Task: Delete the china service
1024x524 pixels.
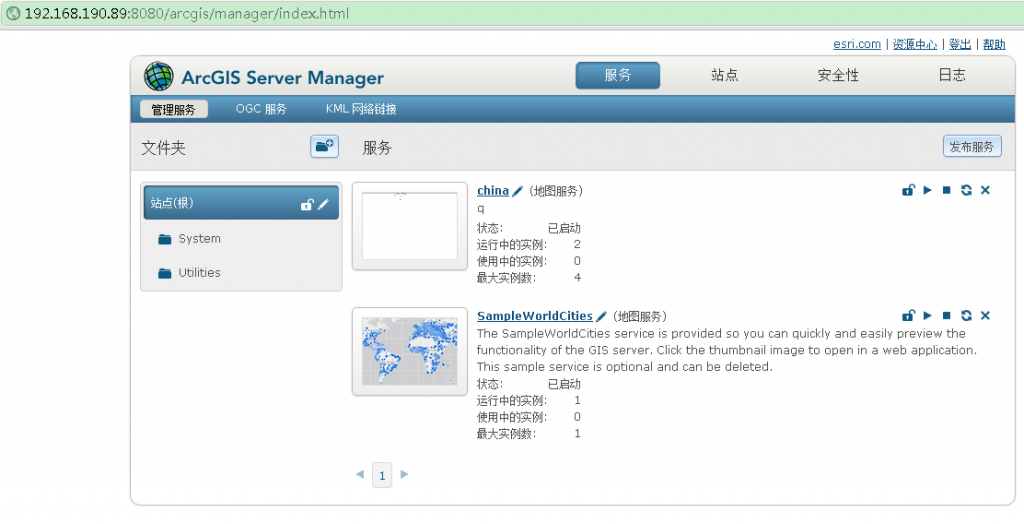Action: (x=985, y=190)
